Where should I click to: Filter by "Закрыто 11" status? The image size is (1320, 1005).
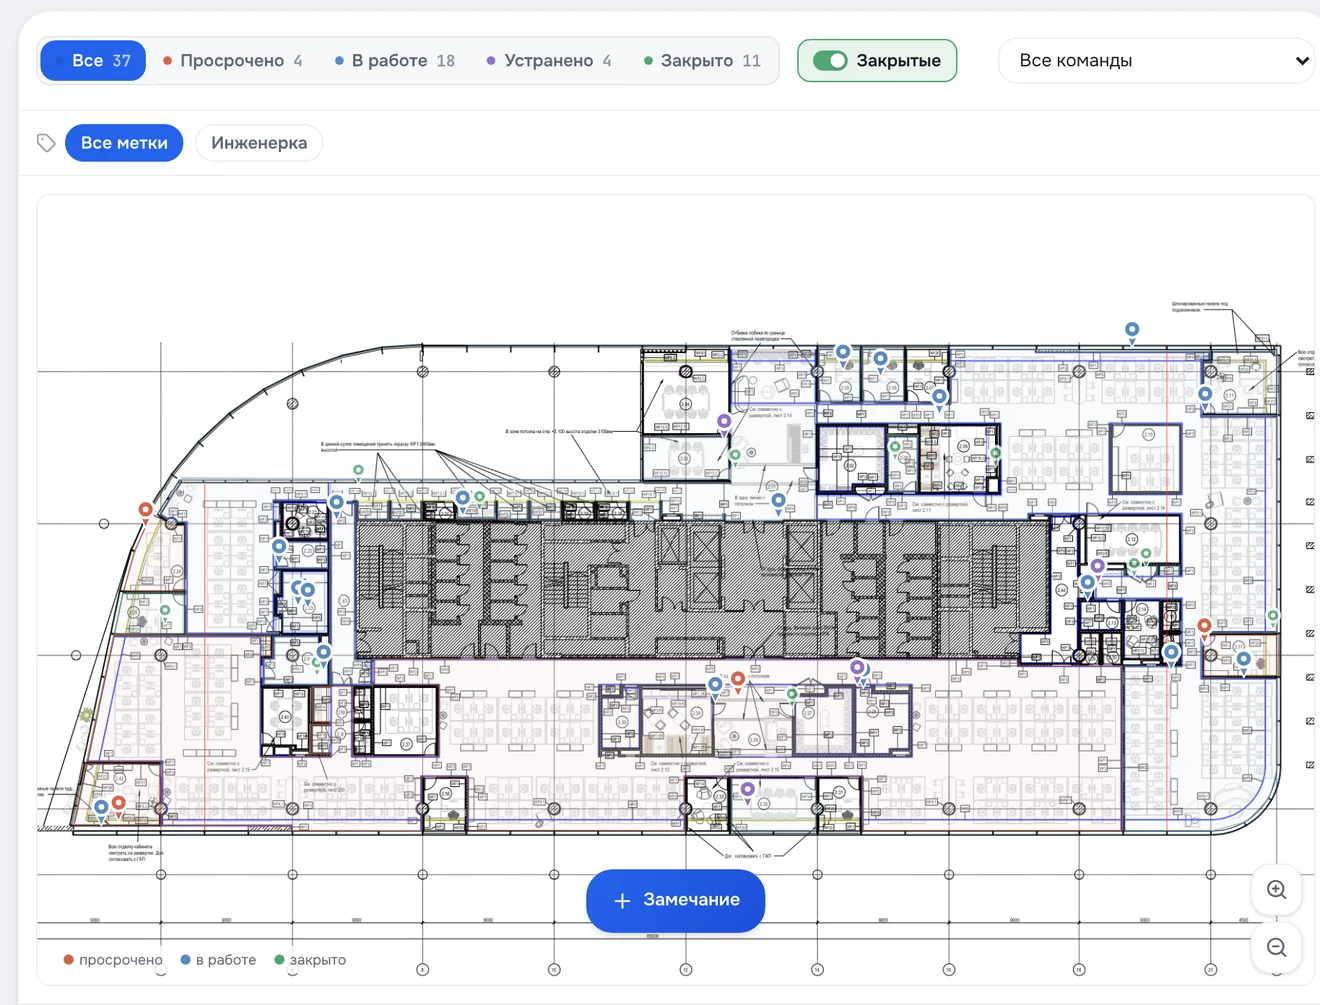(x=702, y=61)
